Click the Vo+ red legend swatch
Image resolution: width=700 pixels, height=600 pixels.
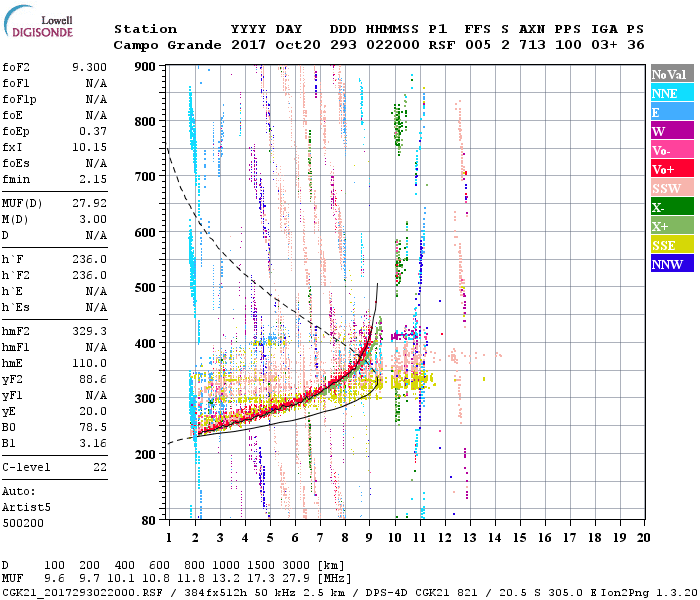(x=672, y=169)
